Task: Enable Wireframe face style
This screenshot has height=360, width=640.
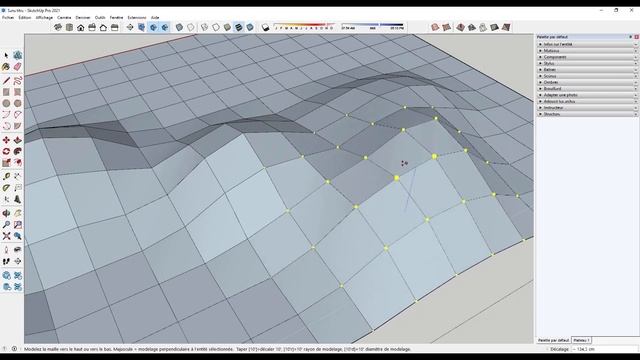Action: [204, 27]
